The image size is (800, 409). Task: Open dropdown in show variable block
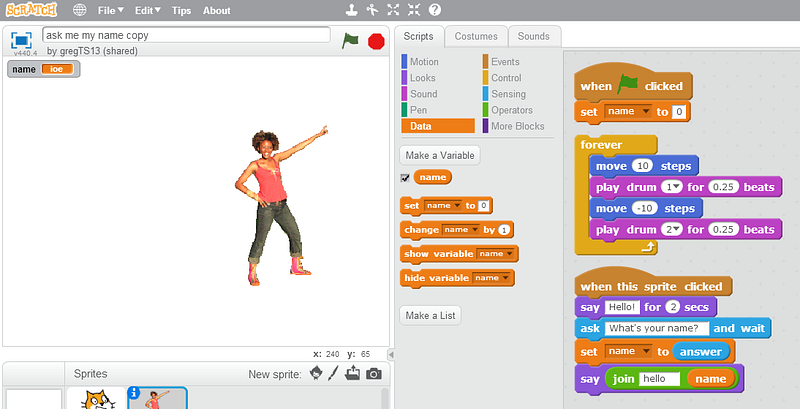(495, 253)
